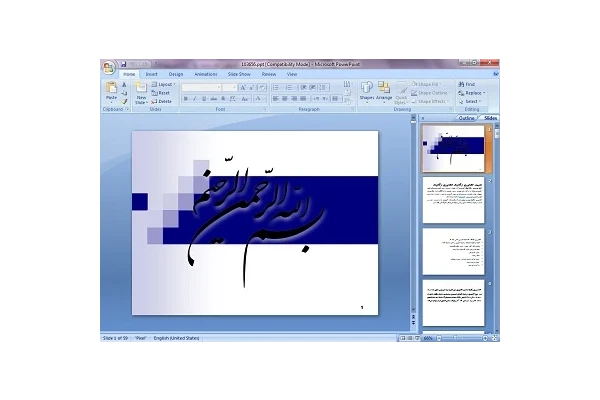The image size is (600, 400).
Task: Click the zoom slider handle
Action: 455,338
